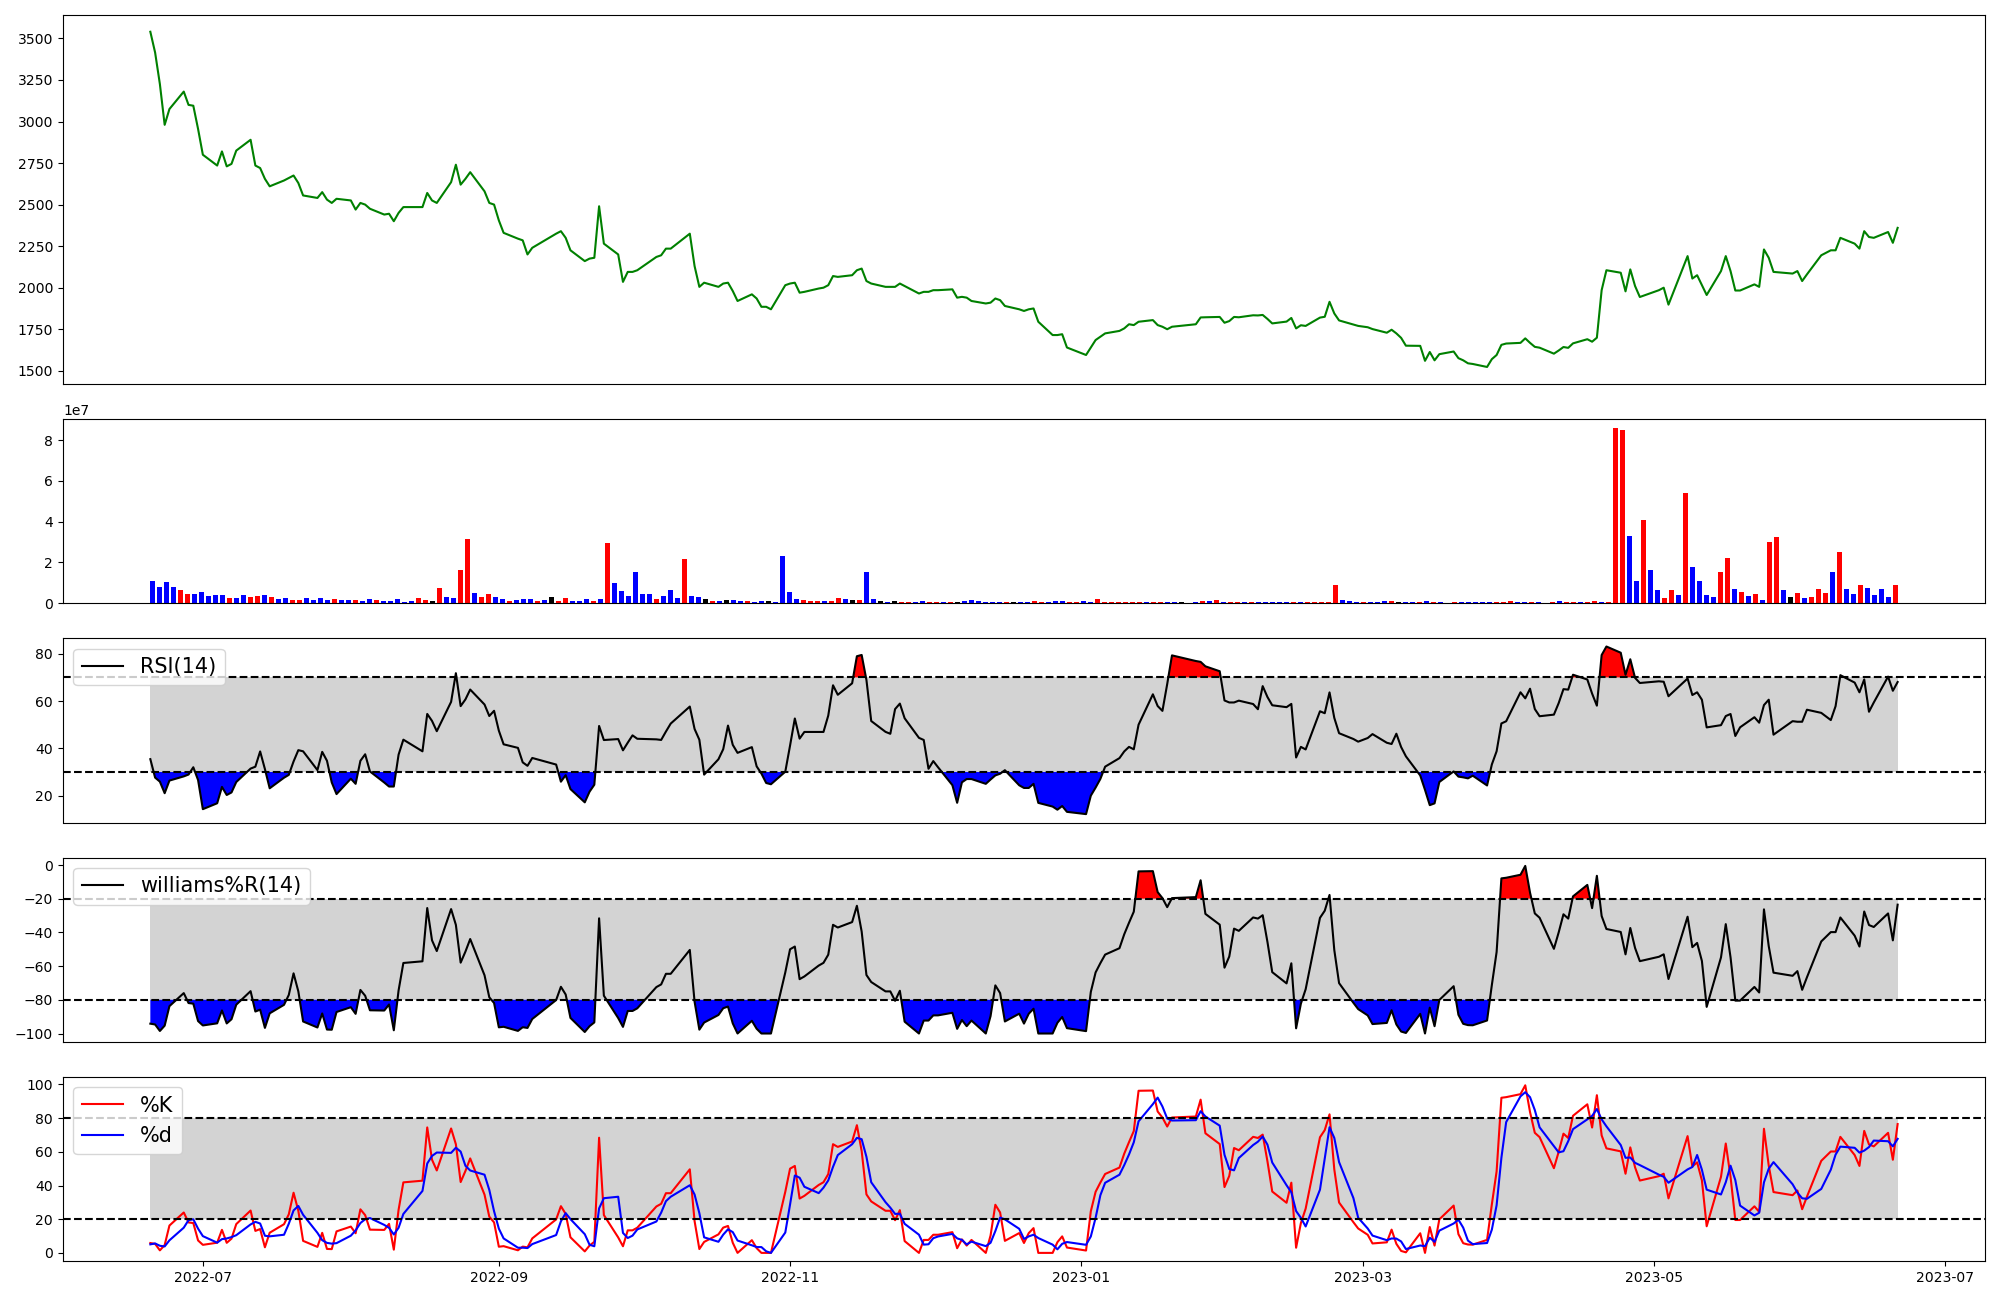Click the 100 tick on stochastic axis
The height and width of the screenshot is (1300, 2000).
pyautogui.click(x=40, y=1085)
